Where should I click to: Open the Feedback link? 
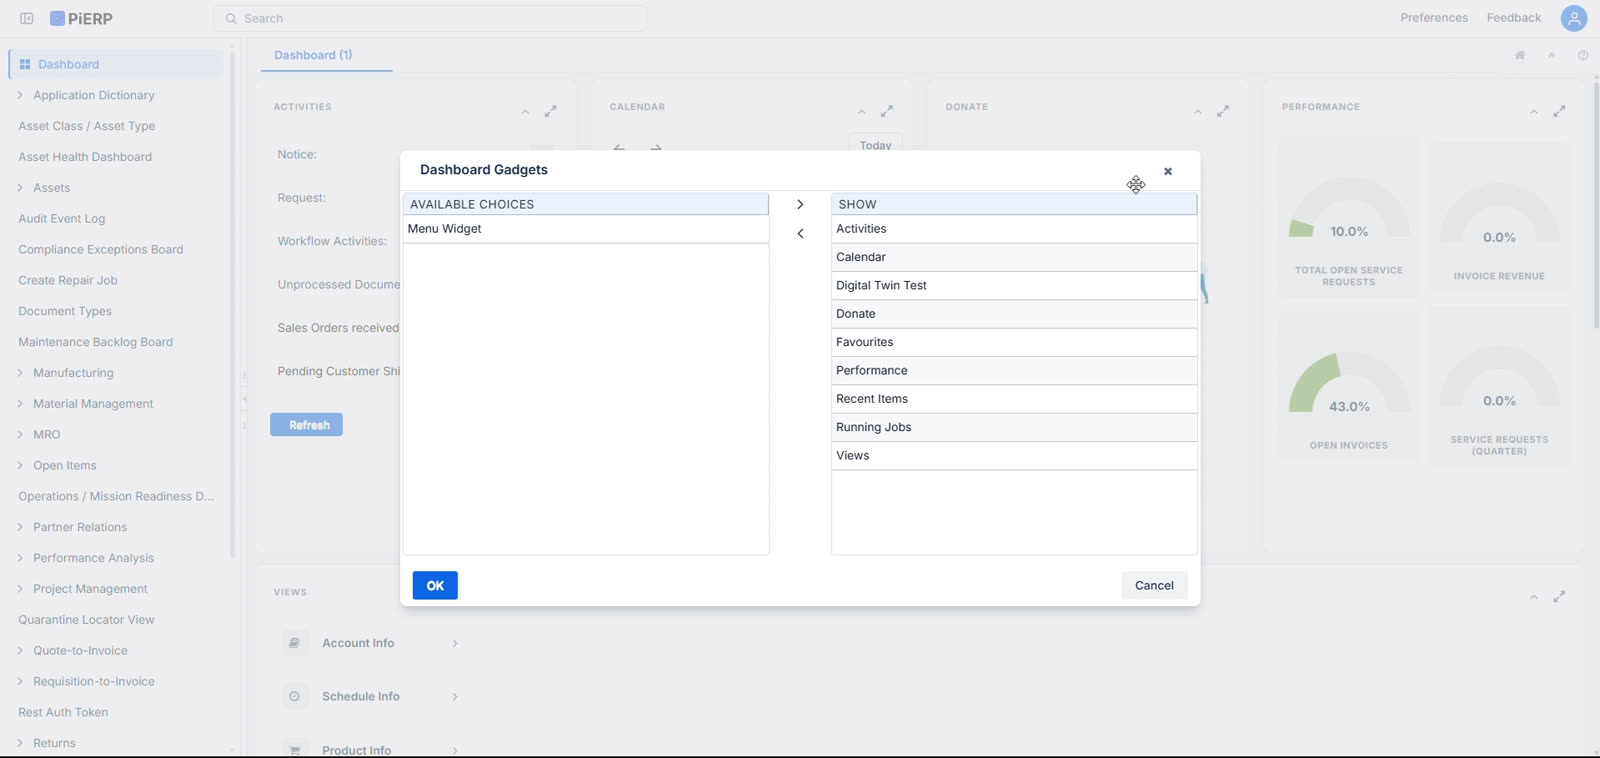coord(1514,18)
